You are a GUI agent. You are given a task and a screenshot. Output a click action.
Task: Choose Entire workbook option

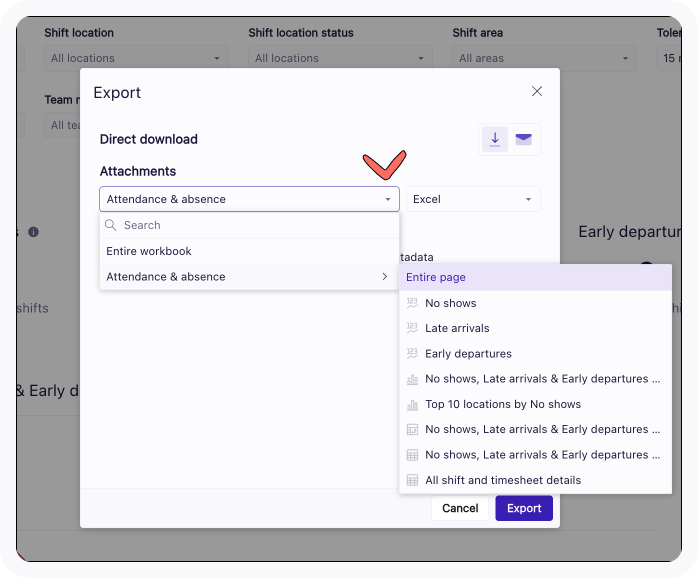(x=249, y=251)
